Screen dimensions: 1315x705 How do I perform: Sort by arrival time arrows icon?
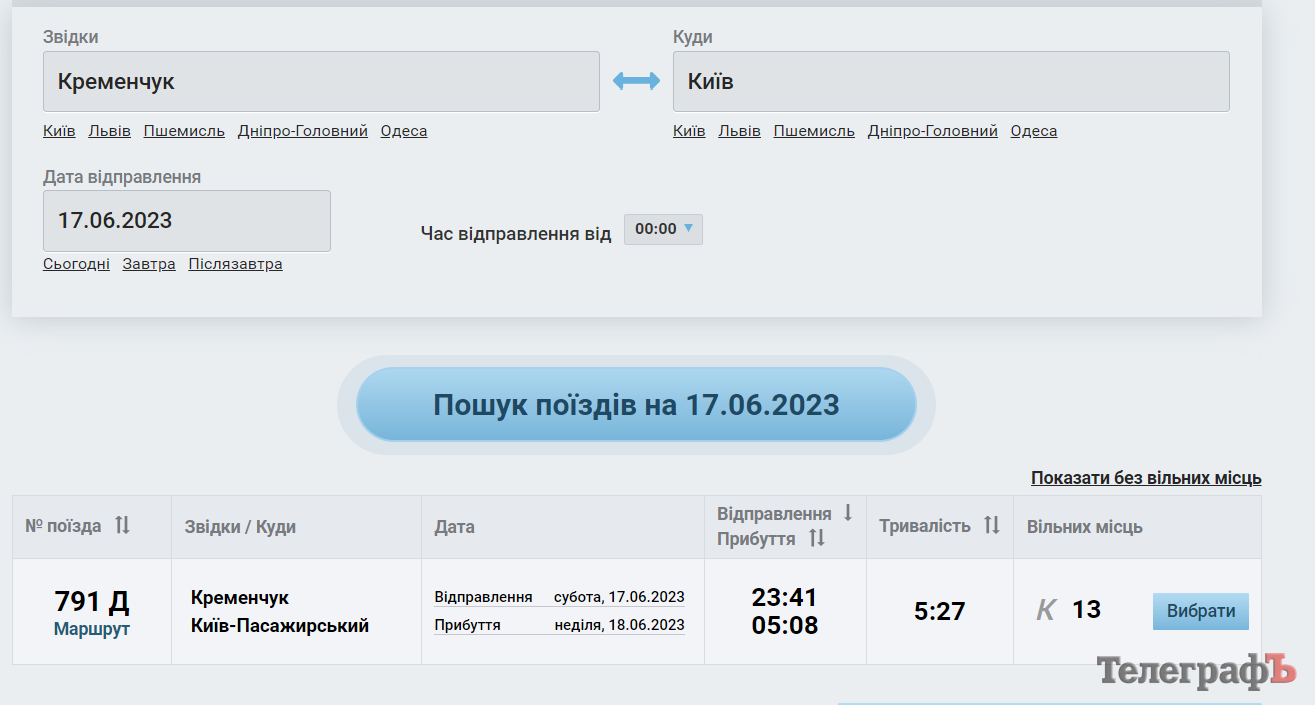817,538
